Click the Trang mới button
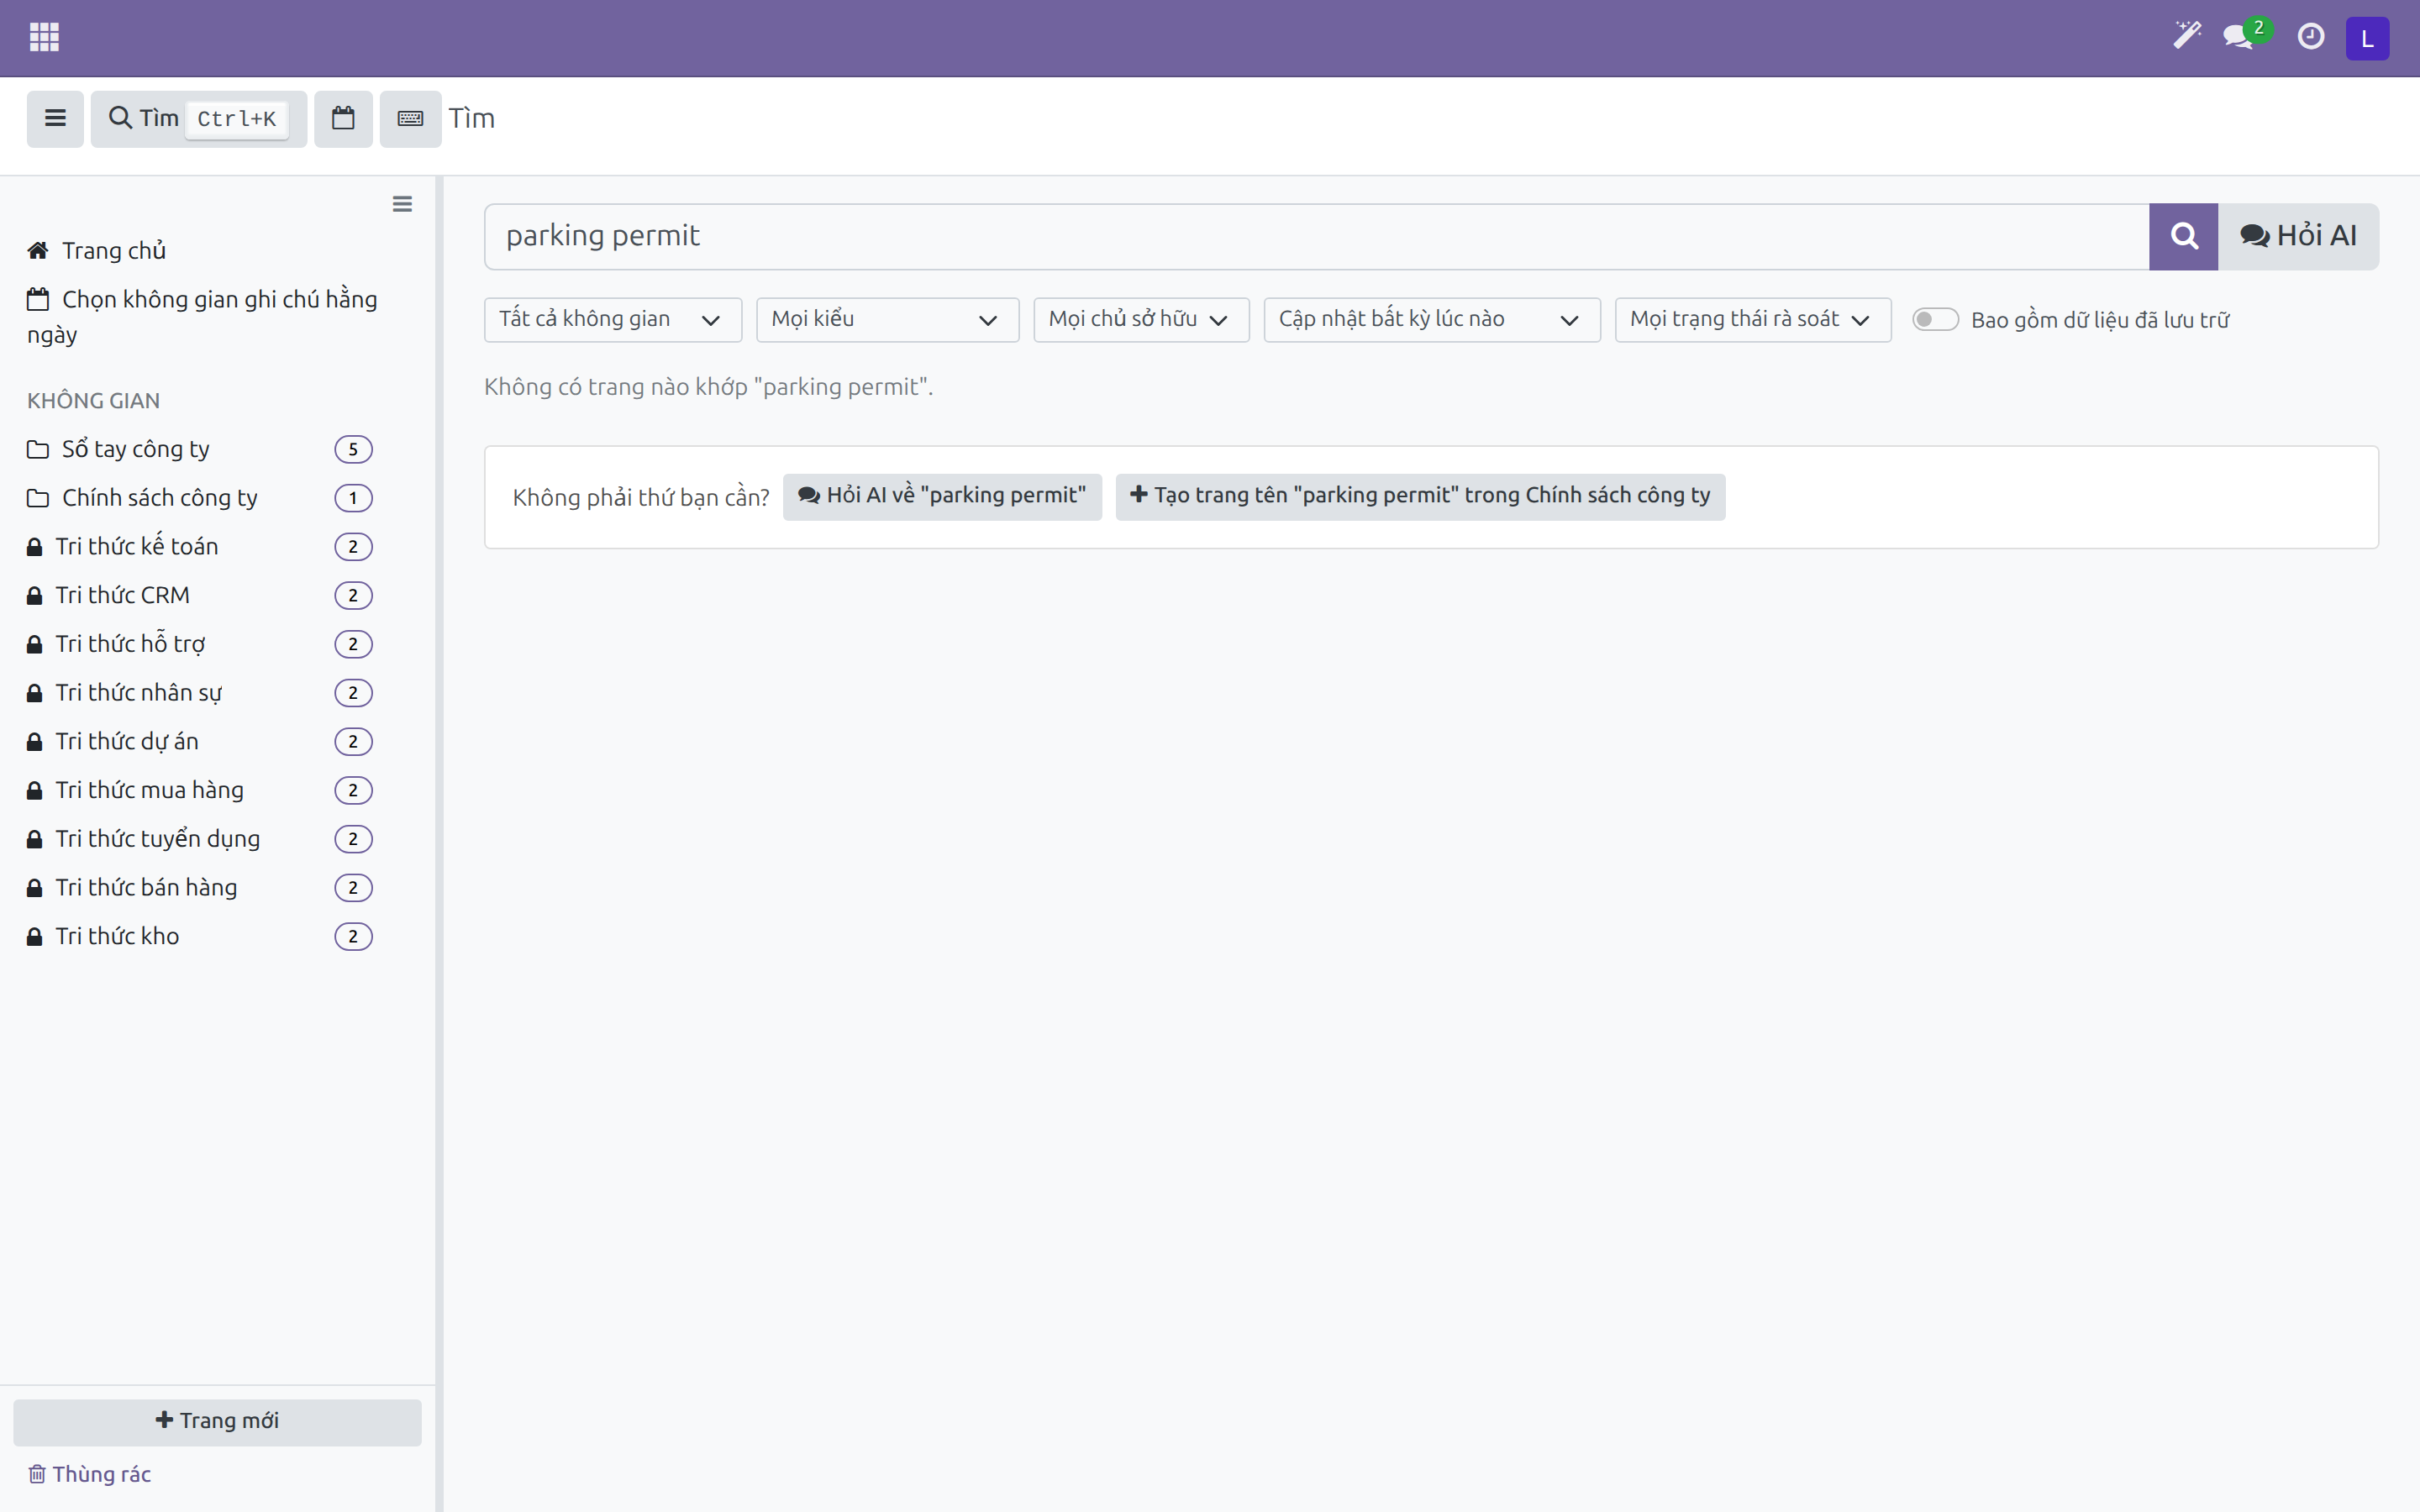The height and width of the screenshot is (1512, 2420). [x=217, y=1421]
